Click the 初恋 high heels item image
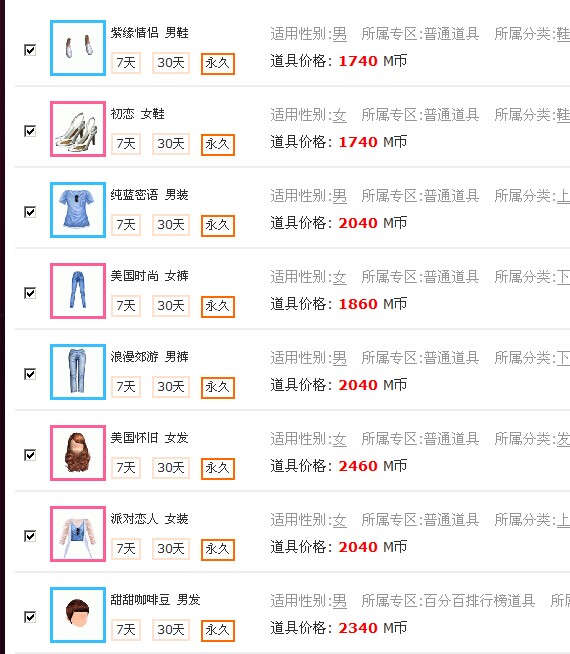Image resolution: width=570 pixels, height=654 pixels. pos(78,129)
